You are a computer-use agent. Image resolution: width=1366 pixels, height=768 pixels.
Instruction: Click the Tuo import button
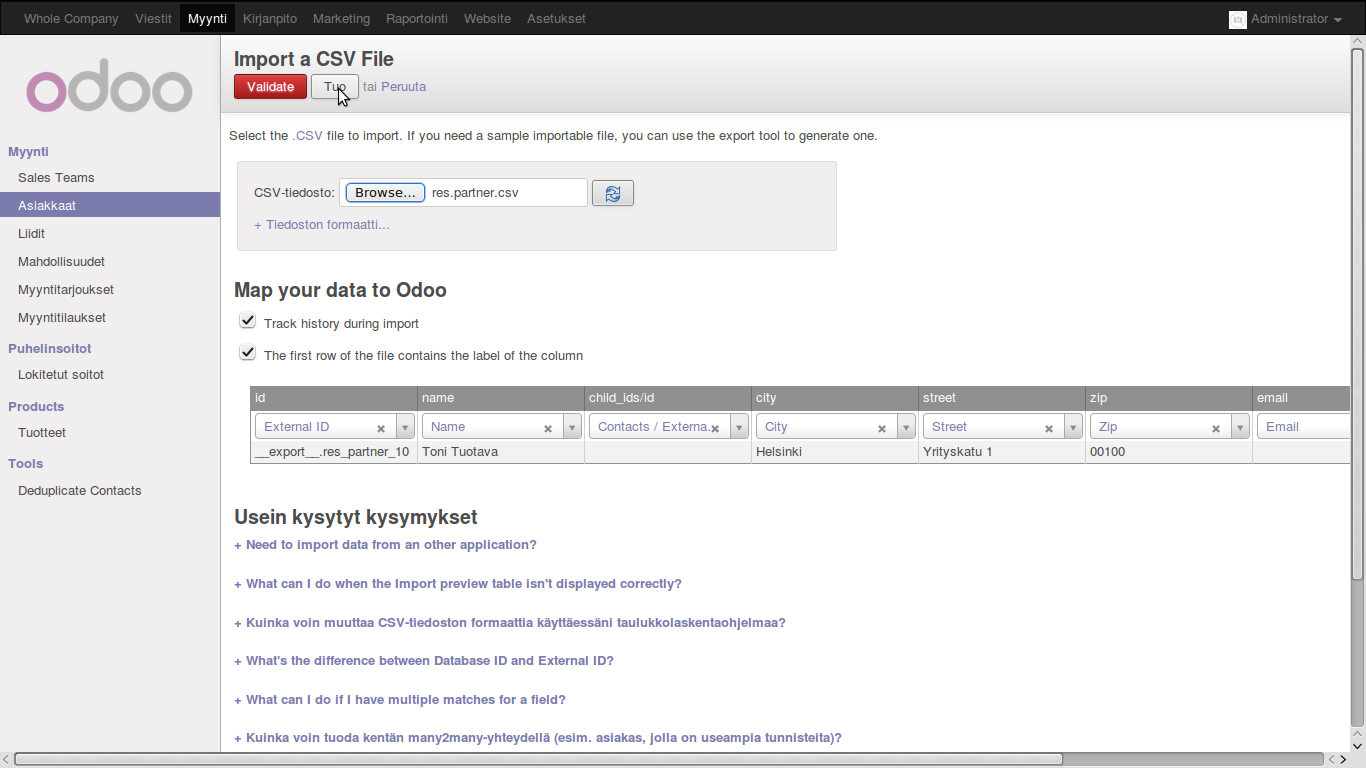click(334, 87)
